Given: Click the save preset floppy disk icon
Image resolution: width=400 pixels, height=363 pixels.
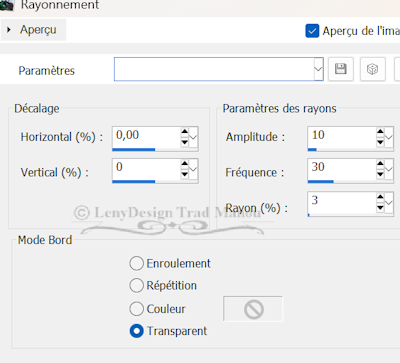Looking at the screenshot, I should pos(341,69).
